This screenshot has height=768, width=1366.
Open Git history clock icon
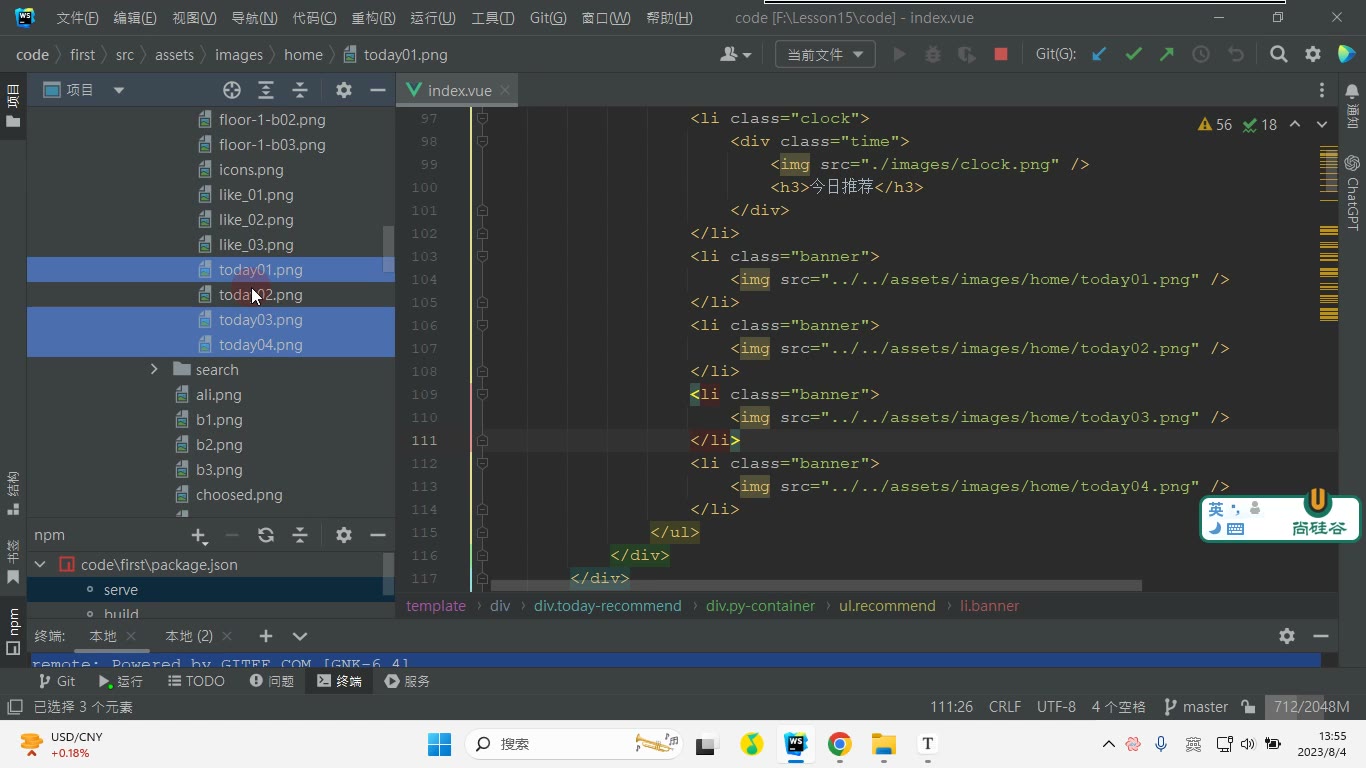pos(1201,55)
